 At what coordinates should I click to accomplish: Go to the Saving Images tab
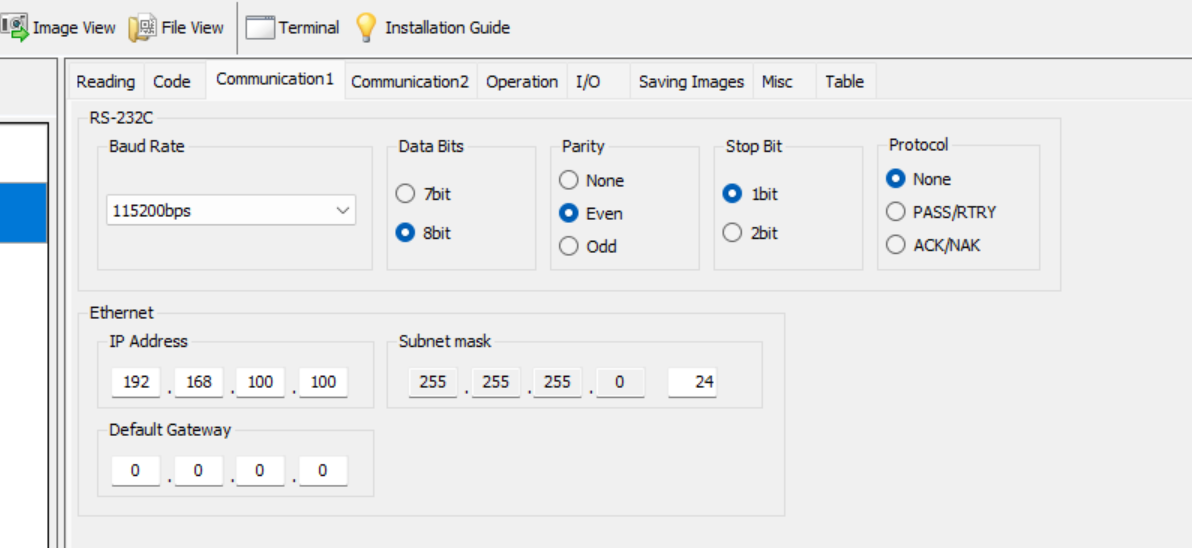(x=691, y=81)
